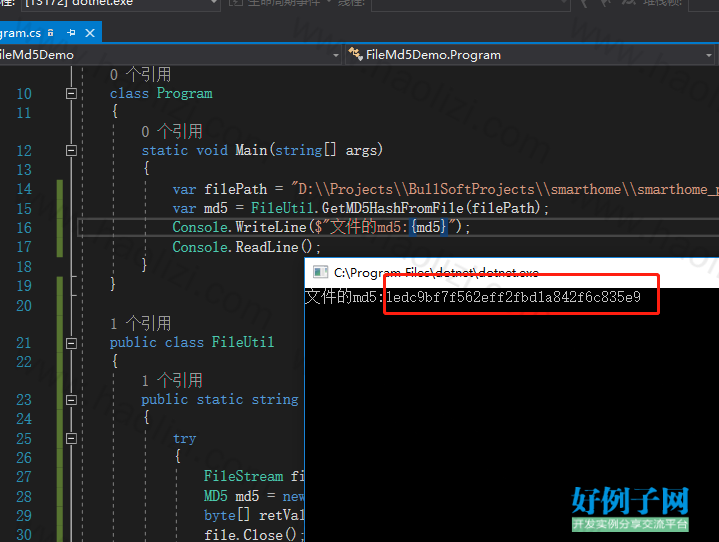The height and width of the screenshot is (542, 719).
Task: Click the try keyword on line 25
Action: click(x=184, y=439)
